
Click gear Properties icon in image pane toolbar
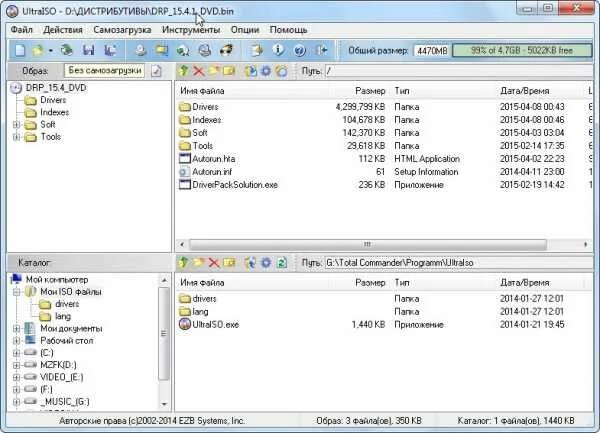[x=266, y=71]
